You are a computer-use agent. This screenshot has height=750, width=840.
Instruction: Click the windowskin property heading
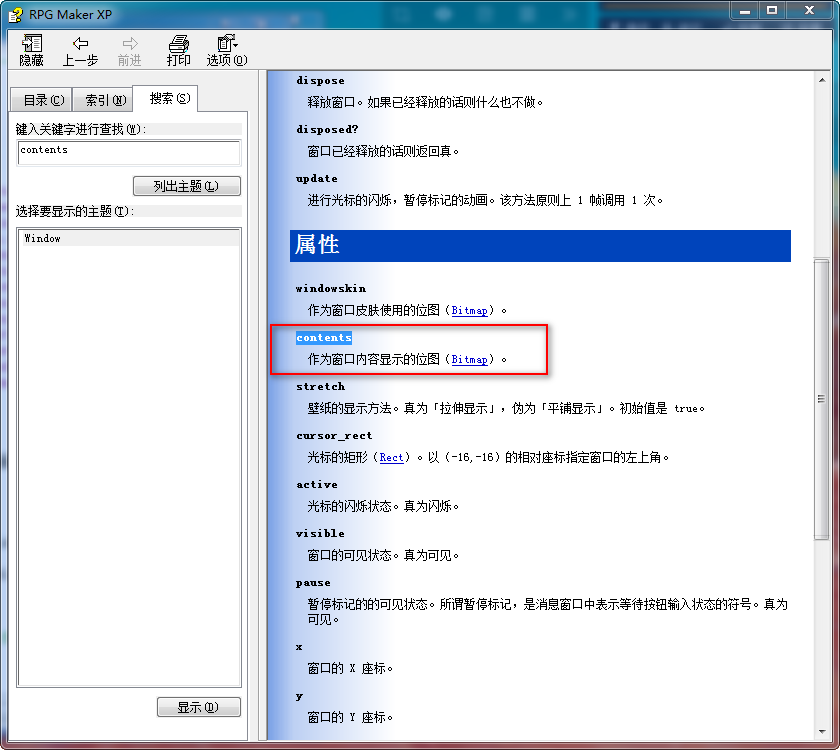point(331,288)
